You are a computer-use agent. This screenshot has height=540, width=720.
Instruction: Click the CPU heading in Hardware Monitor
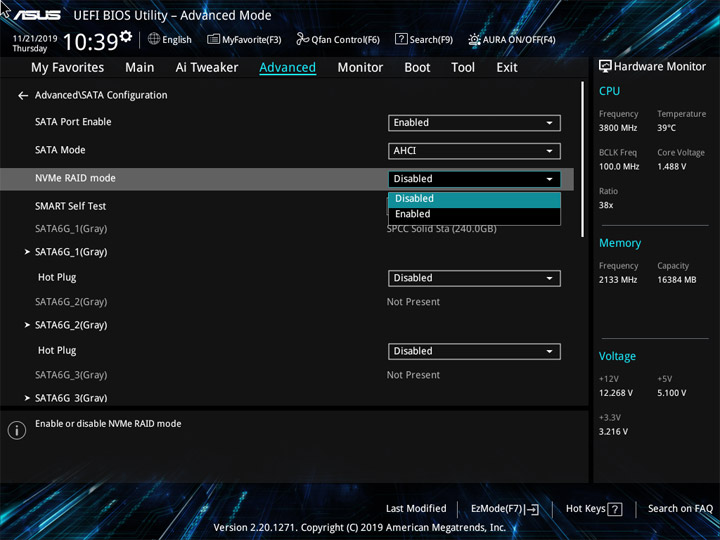[609, 91]
